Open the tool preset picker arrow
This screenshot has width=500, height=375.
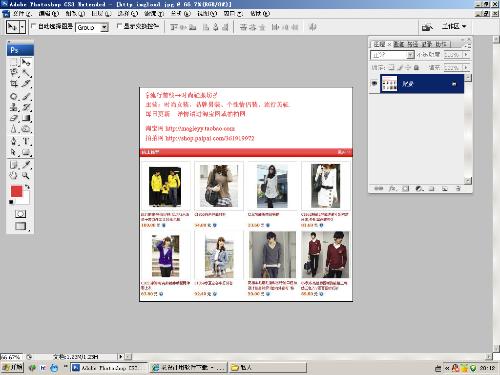[x=22, y=27]
